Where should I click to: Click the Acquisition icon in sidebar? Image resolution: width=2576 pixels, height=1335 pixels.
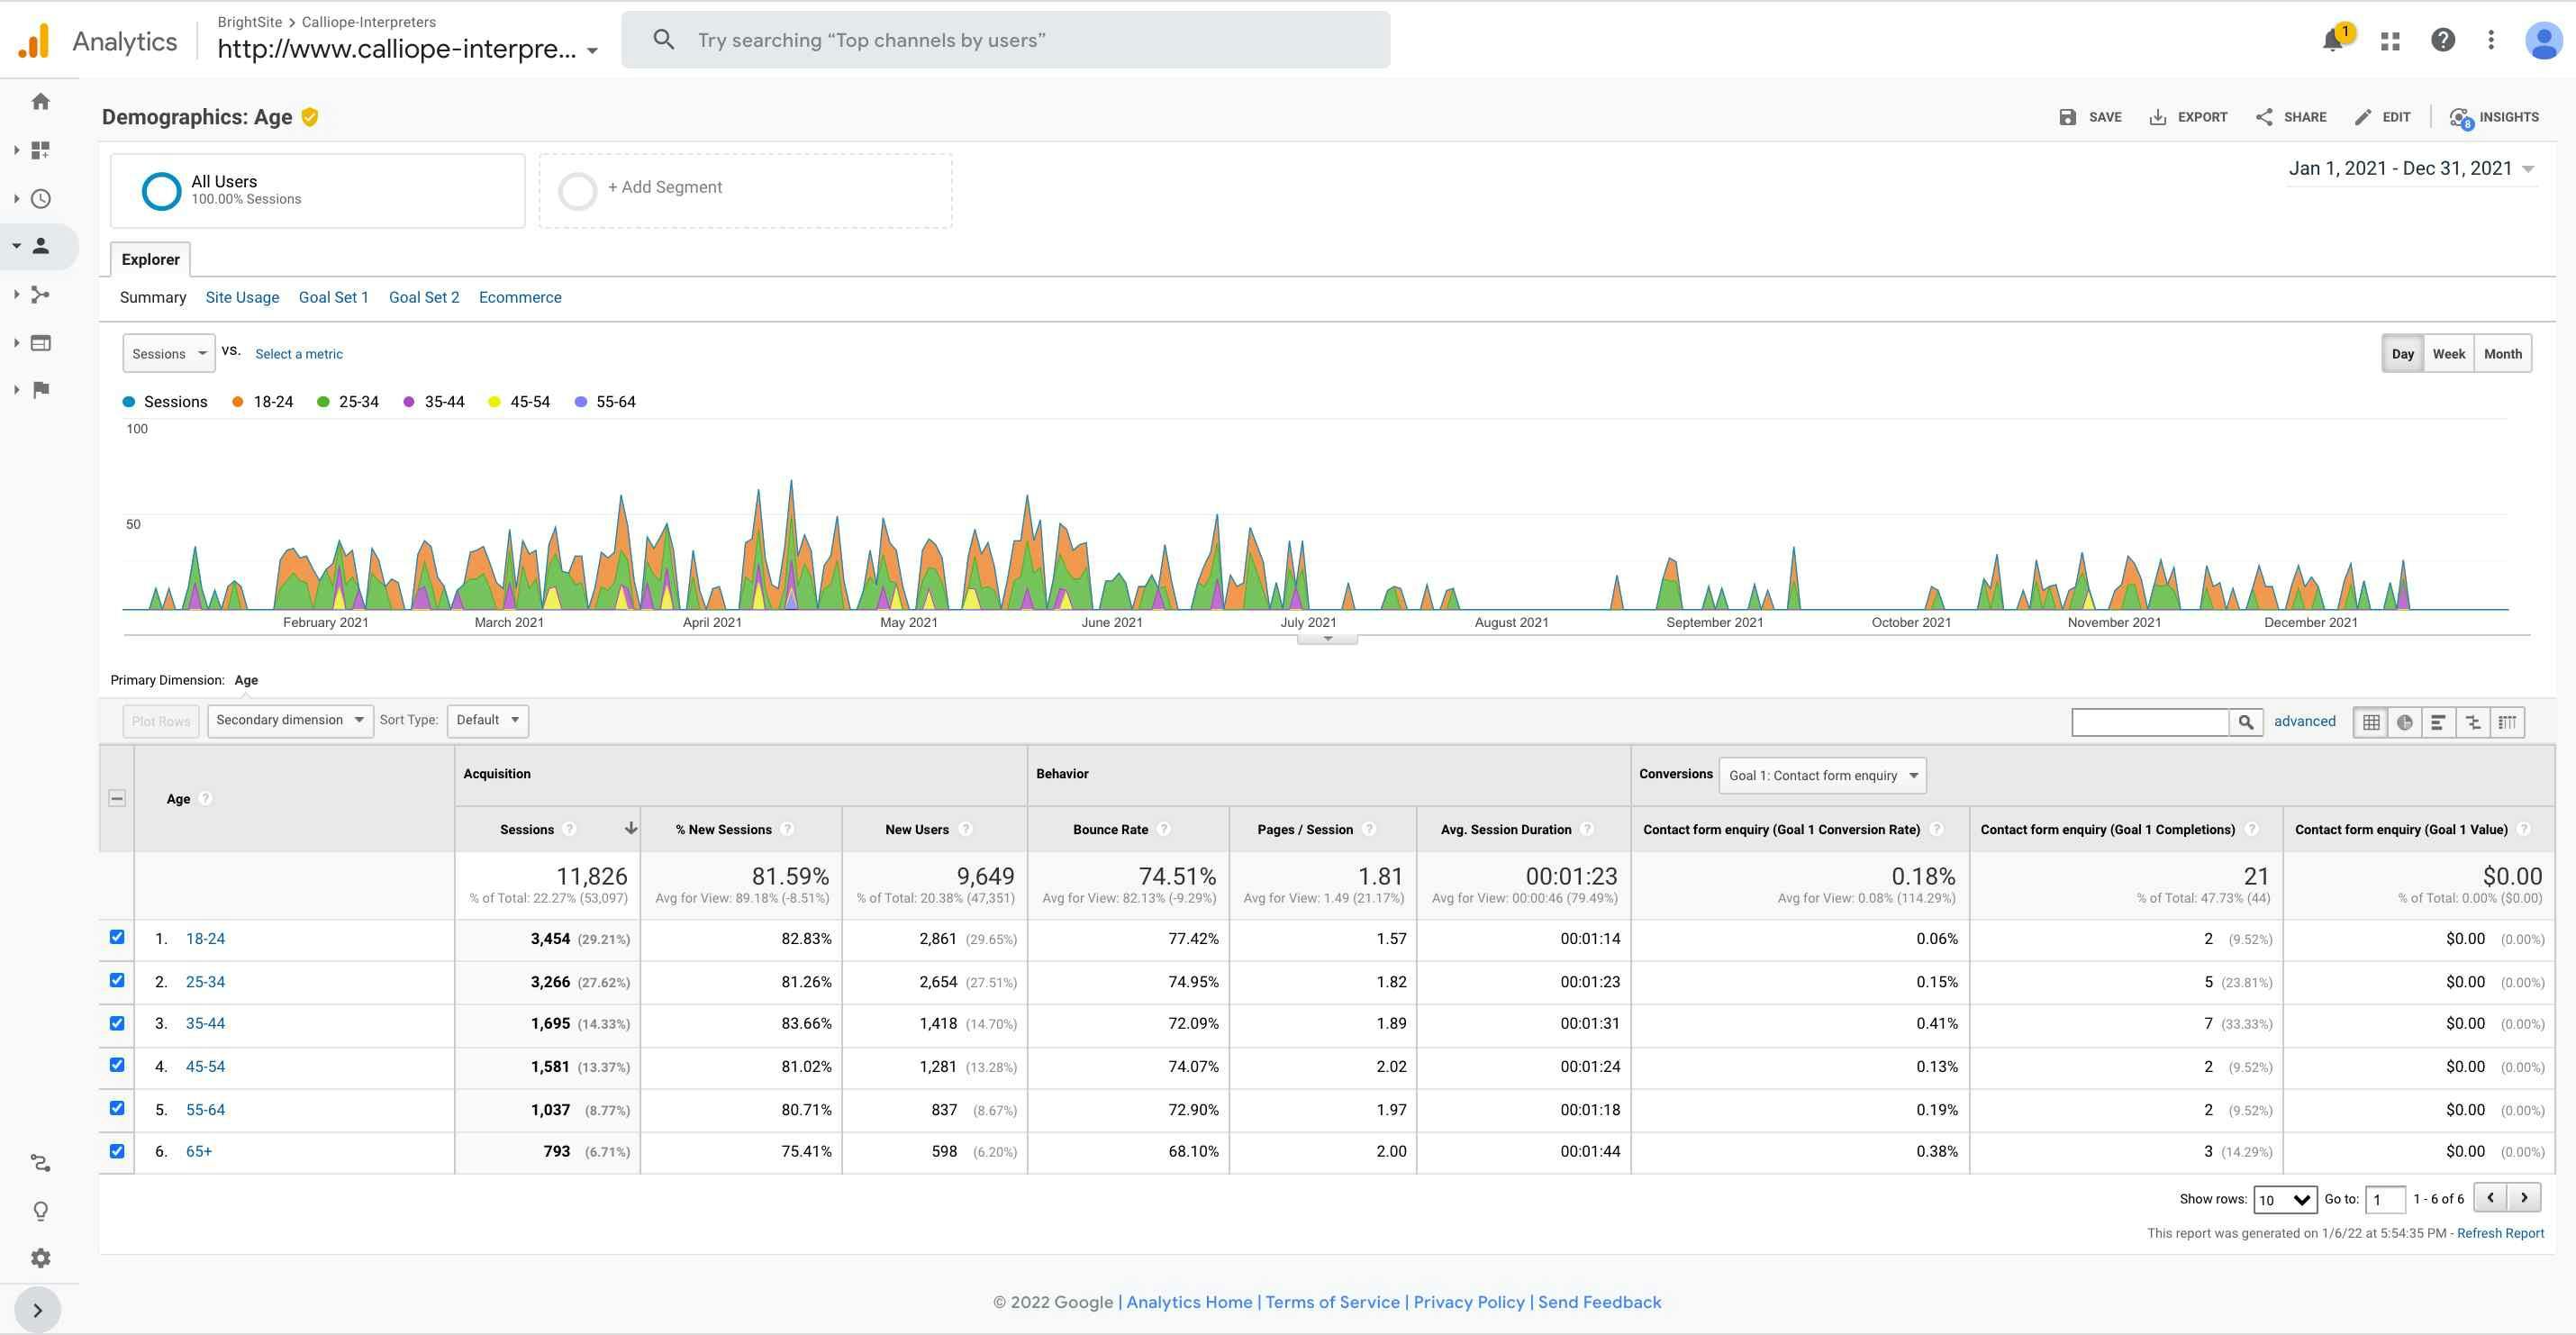pos(41,295)
